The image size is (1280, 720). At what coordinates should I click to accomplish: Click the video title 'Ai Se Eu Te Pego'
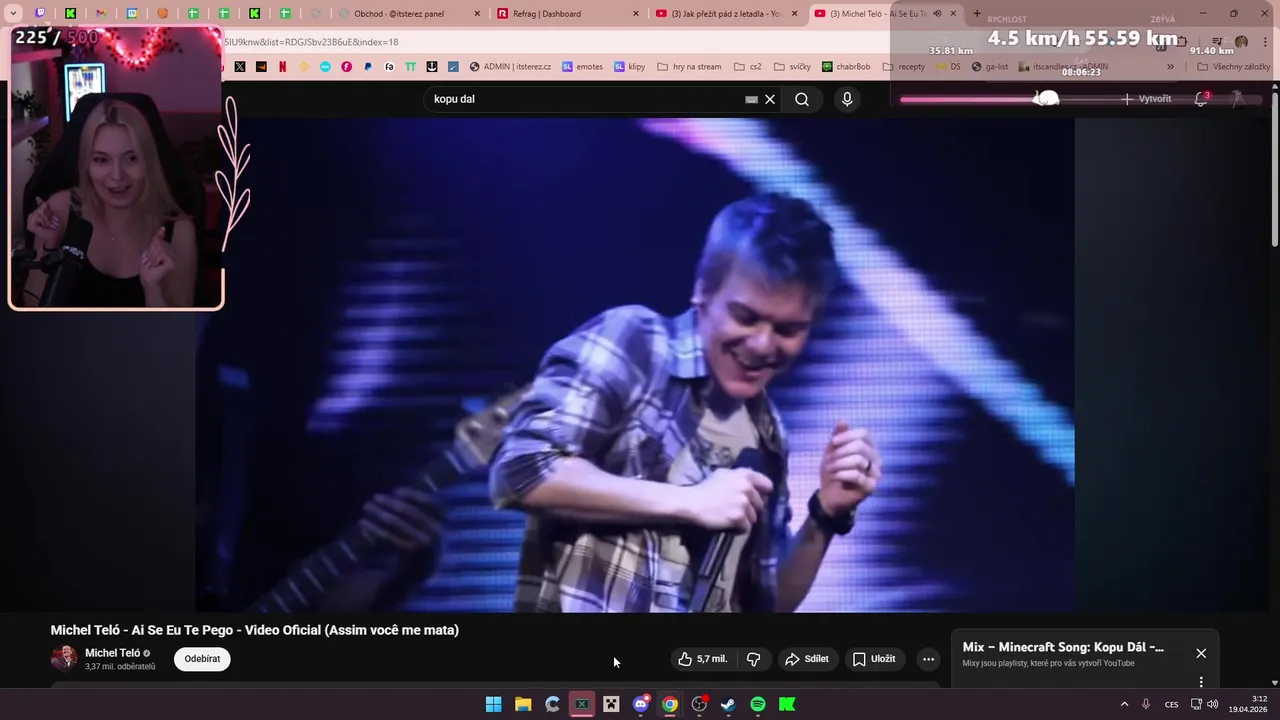coord(255,630)
